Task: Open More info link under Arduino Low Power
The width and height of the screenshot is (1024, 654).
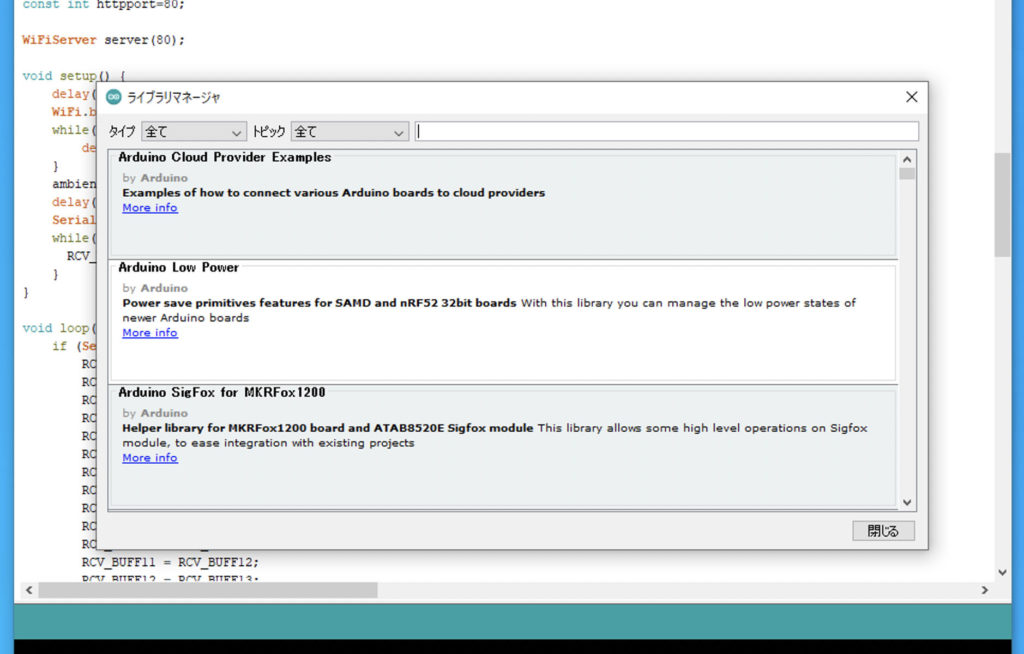Action: tap(150, 333)
